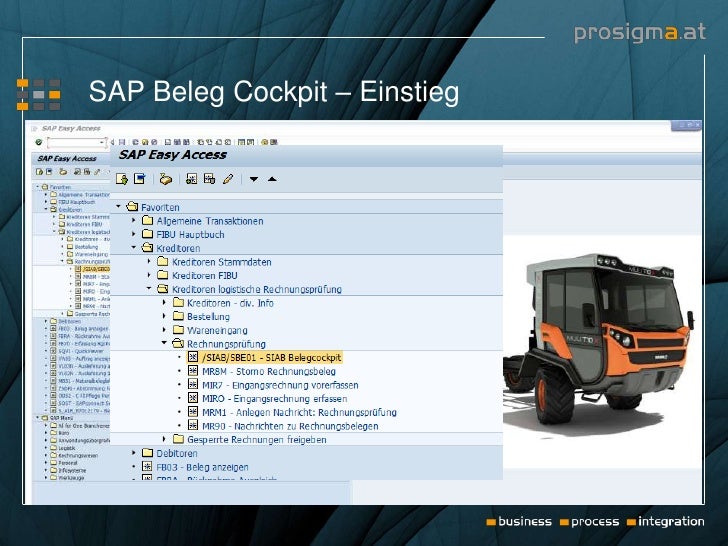Expand enlarged Allgemeine Transaktionen folder
Image resolution: width=728 pixels, height=546 pixels.
(x=134, y=220)
